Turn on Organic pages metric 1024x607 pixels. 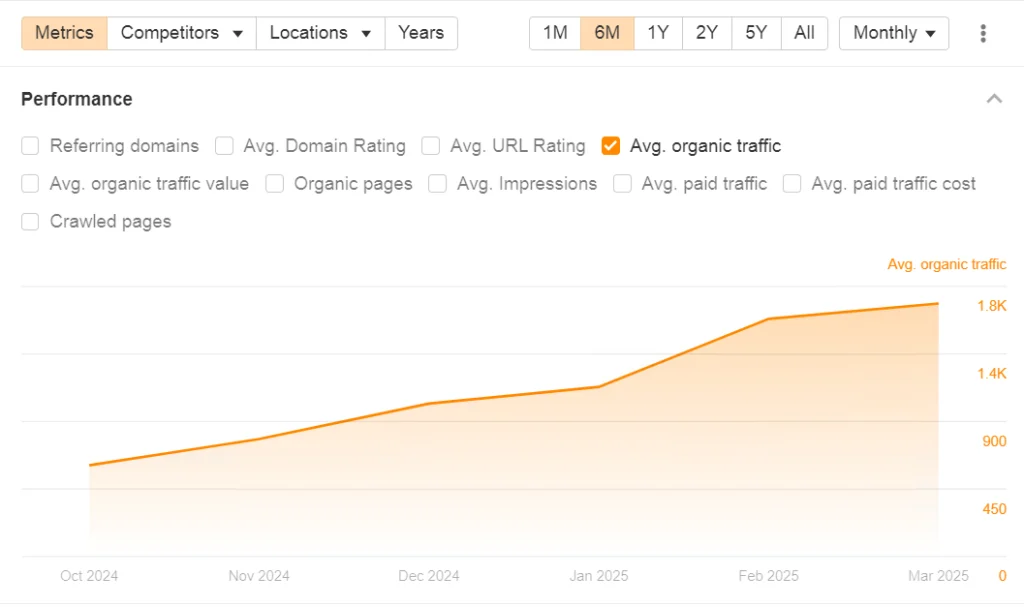click(x=275, y=184)
